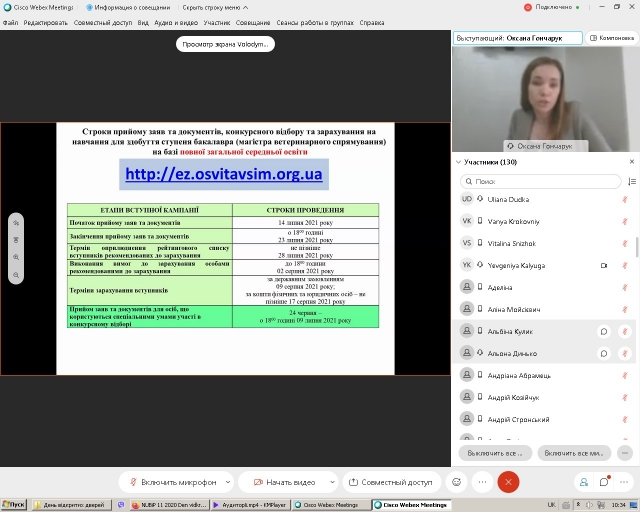Open the Совещание menu
The height and width of the screenshot is (512, 640).
click(252, 21)
